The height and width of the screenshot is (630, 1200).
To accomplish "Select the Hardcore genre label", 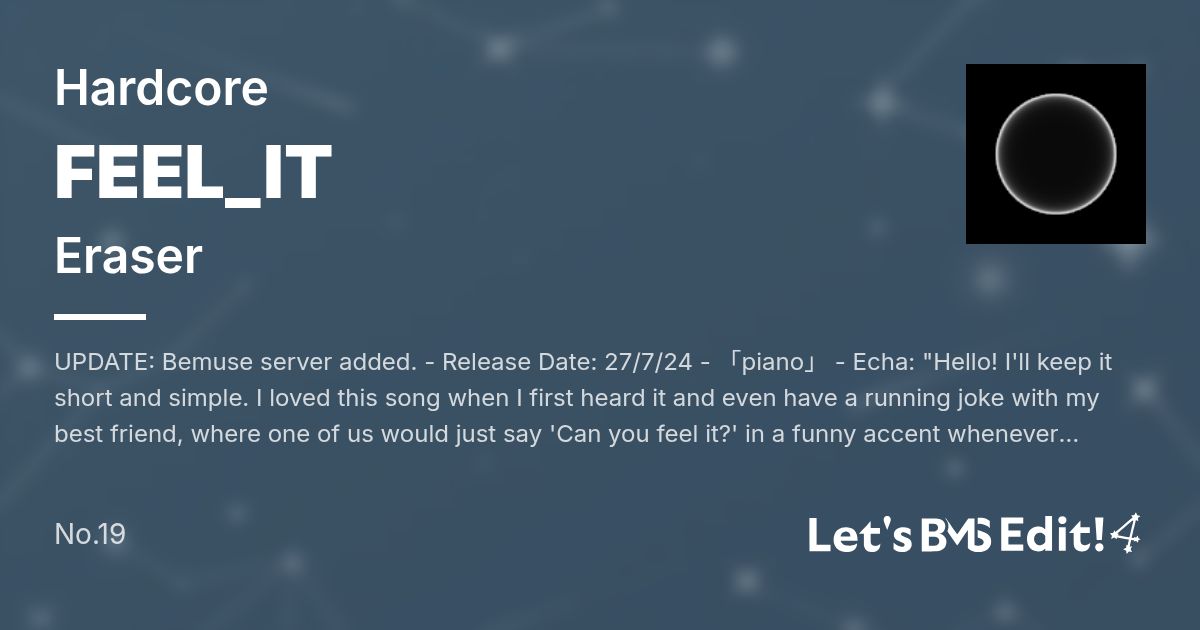I will point(161,89).
